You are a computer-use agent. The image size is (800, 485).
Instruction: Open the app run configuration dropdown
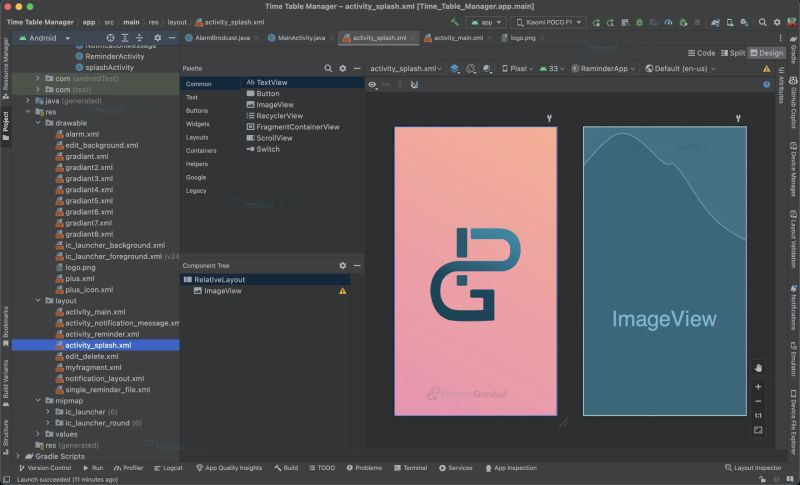(486, 22)
